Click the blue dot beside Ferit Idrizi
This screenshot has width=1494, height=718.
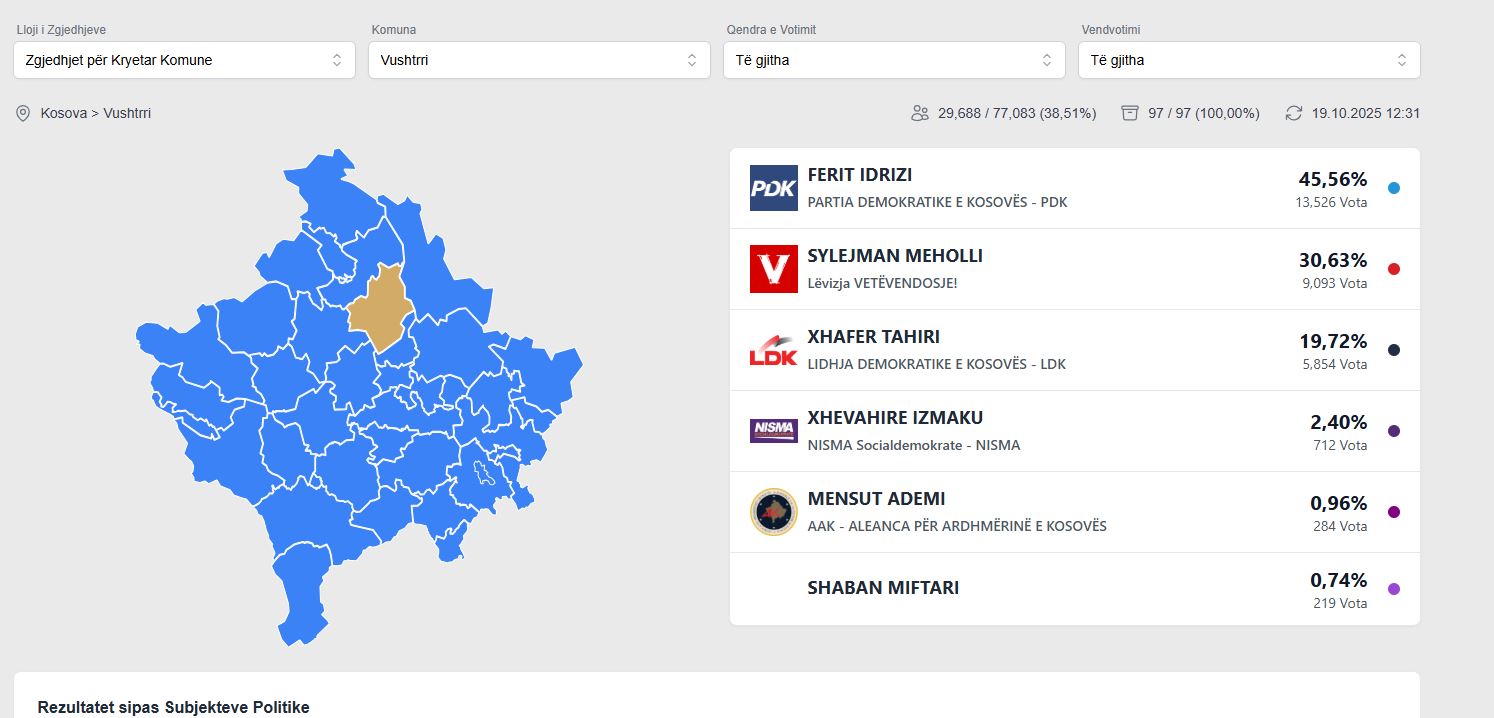click(x=1394, y=188)
